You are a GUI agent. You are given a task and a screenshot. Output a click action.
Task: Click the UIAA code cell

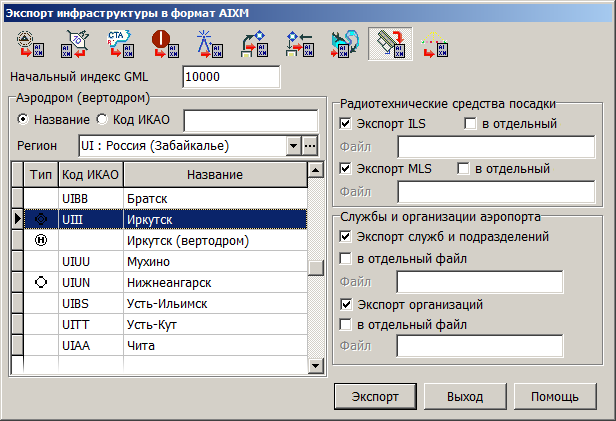[91, 346]
